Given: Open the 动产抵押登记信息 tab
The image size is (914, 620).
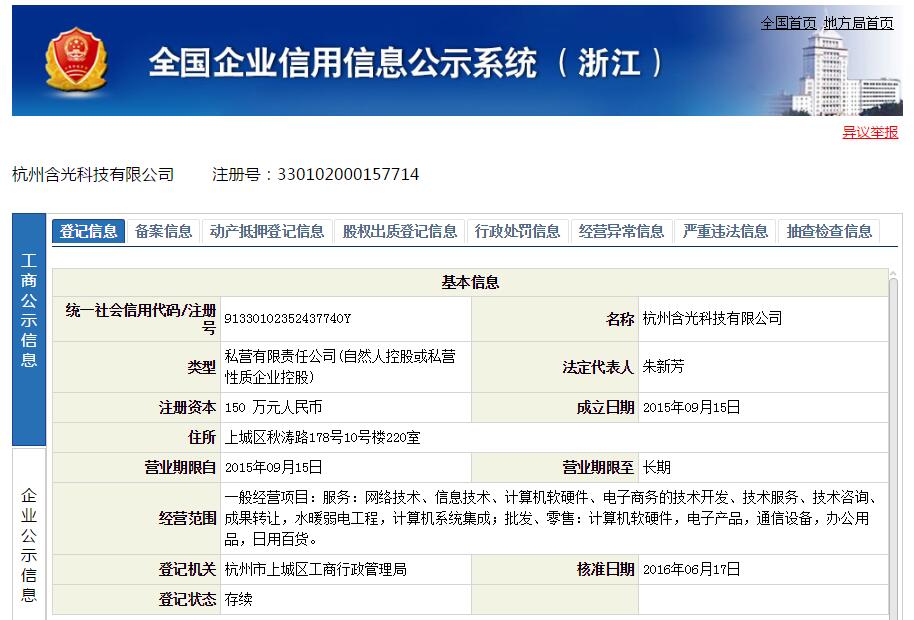Looking at the screenshot, I should click(x=267, y=231).
